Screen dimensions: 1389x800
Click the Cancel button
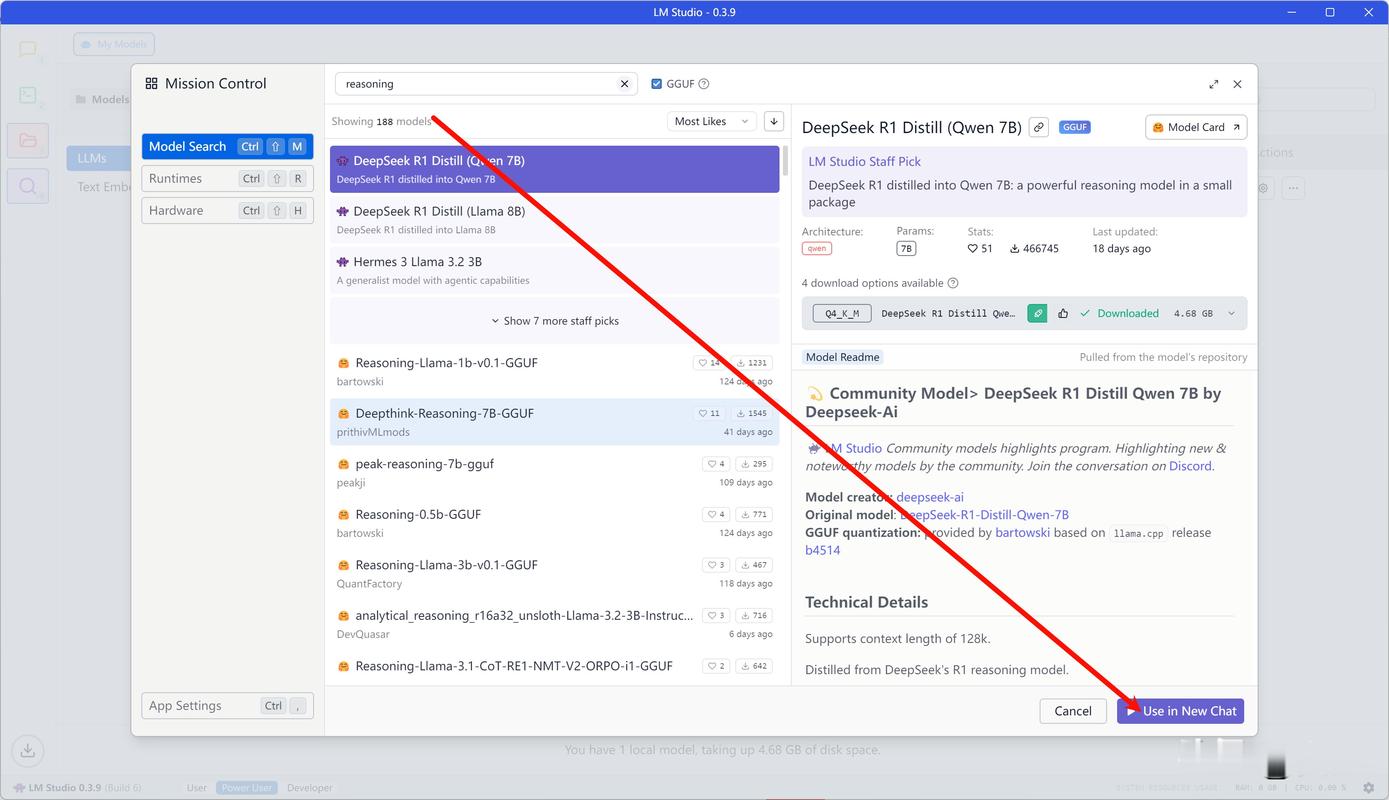pos(1073,711)
